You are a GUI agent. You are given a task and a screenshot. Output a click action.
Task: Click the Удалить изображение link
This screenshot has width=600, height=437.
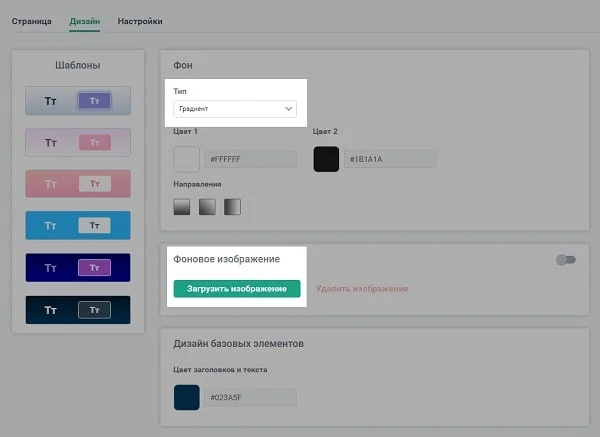(362, 288)
